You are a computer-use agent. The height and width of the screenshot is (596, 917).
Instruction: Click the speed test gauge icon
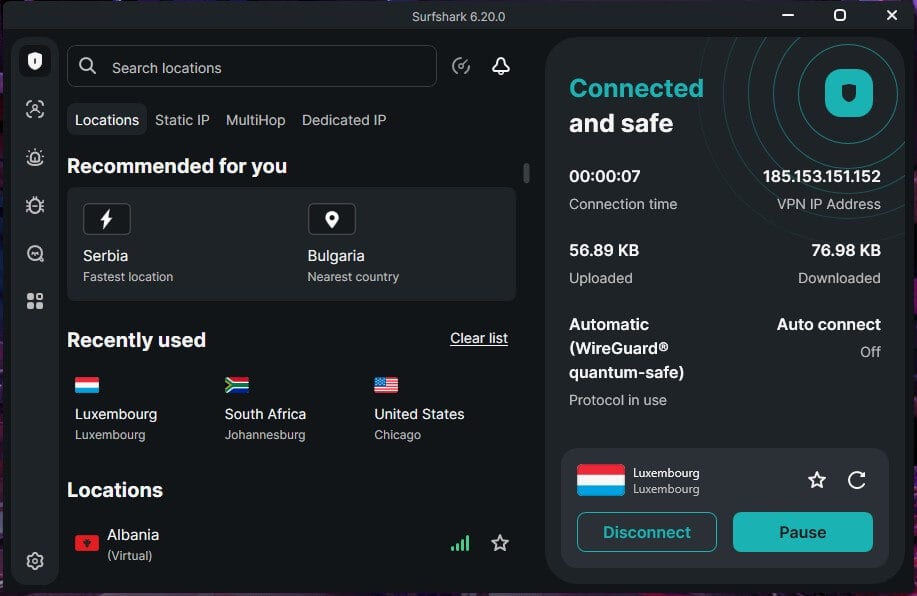[461, 66]
